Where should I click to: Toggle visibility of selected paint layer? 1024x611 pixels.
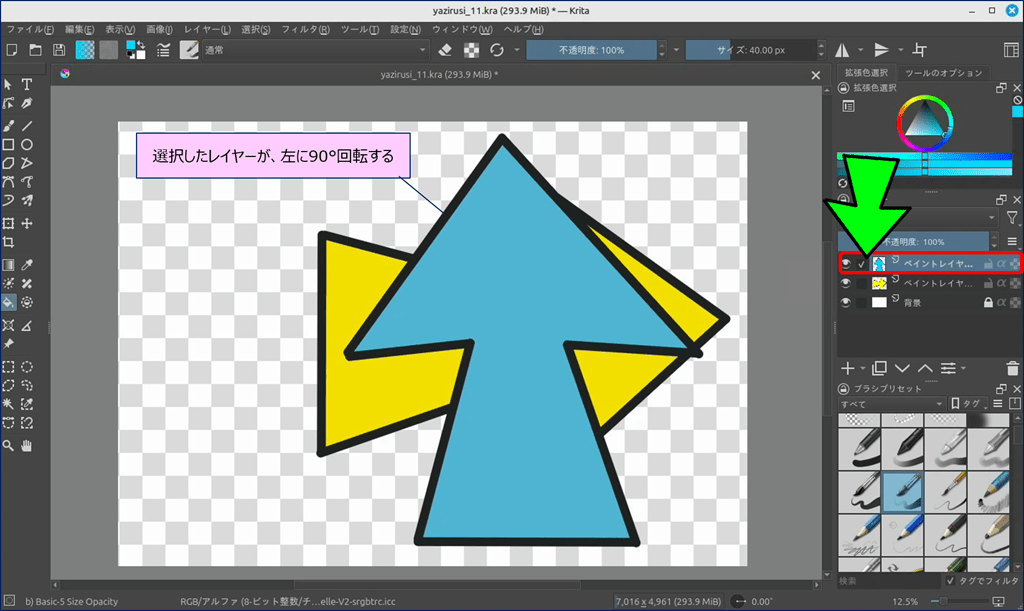(846, 263)
